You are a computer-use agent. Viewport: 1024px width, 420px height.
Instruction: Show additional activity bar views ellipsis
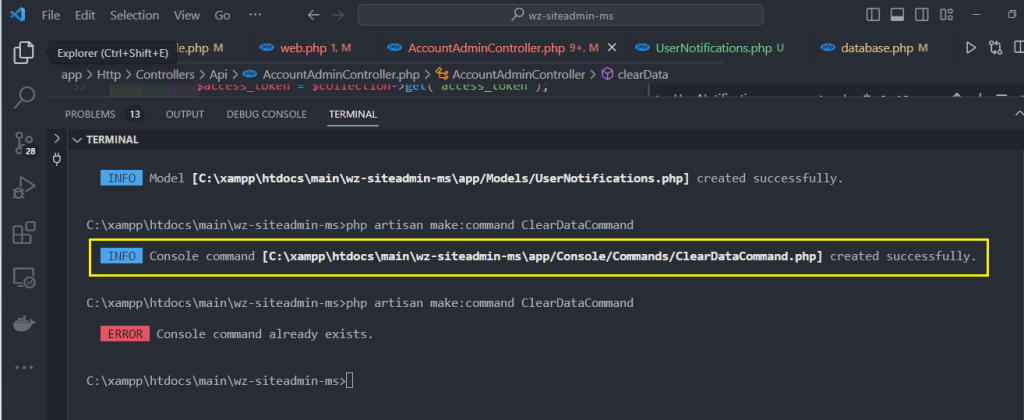tap(24, 366)
